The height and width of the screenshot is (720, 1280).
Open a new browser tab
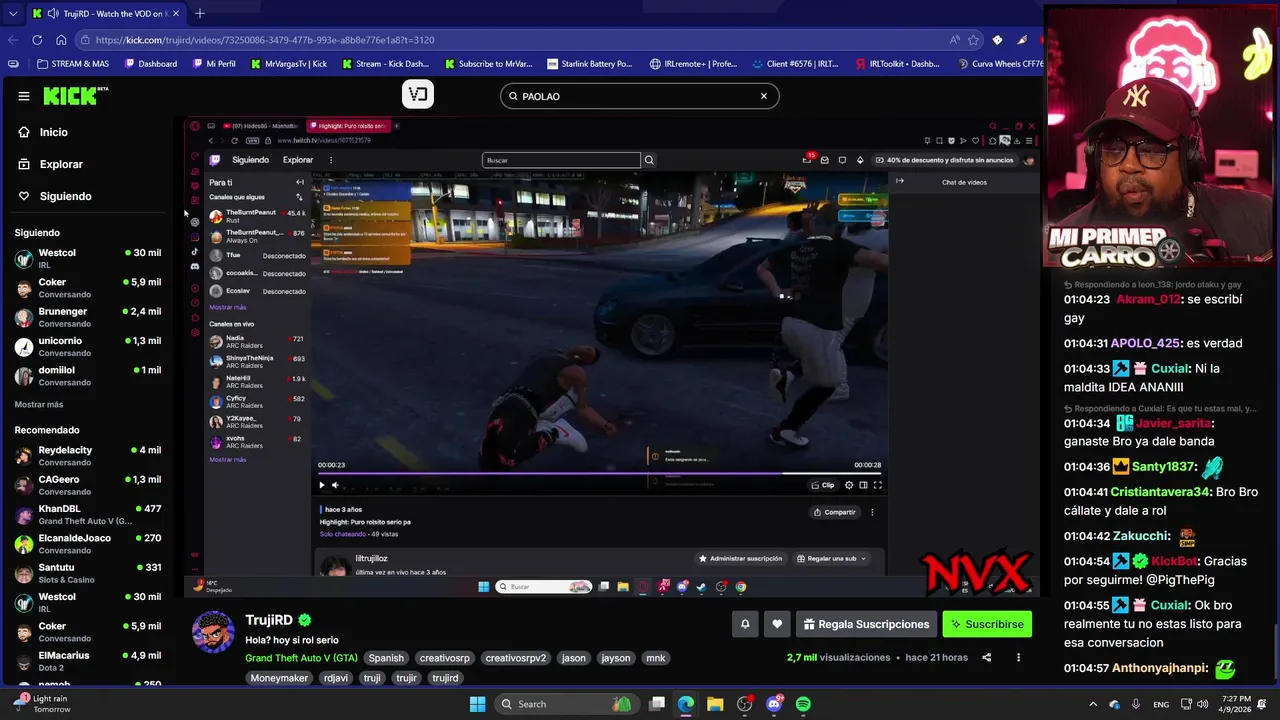(x=200, y=13)
